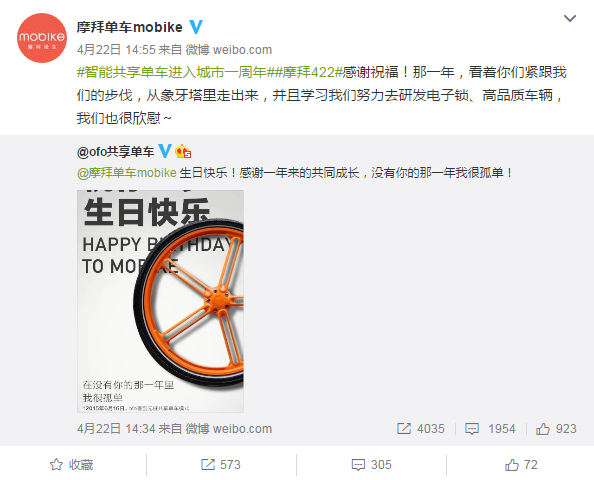Open the @ofo共享单车 account link
Viewport: 594px width, 480px height.
click(116, 152)
